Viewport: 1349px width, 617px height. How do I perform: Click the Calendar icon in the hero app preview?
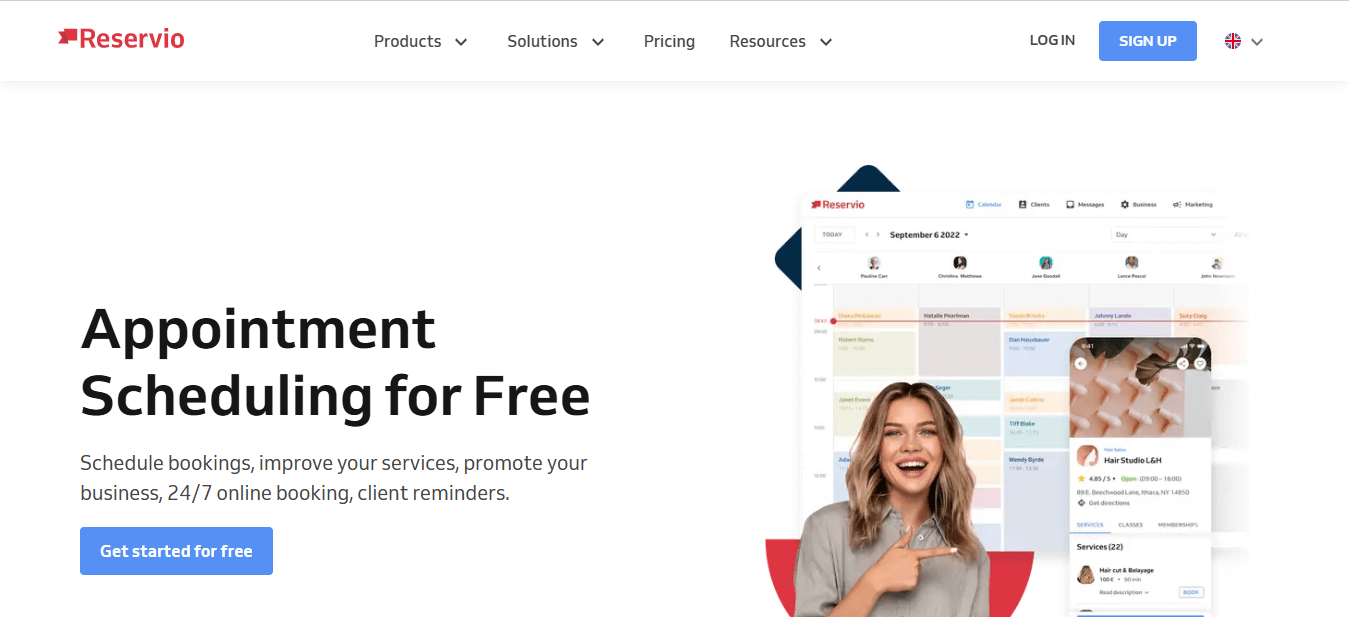970,204
